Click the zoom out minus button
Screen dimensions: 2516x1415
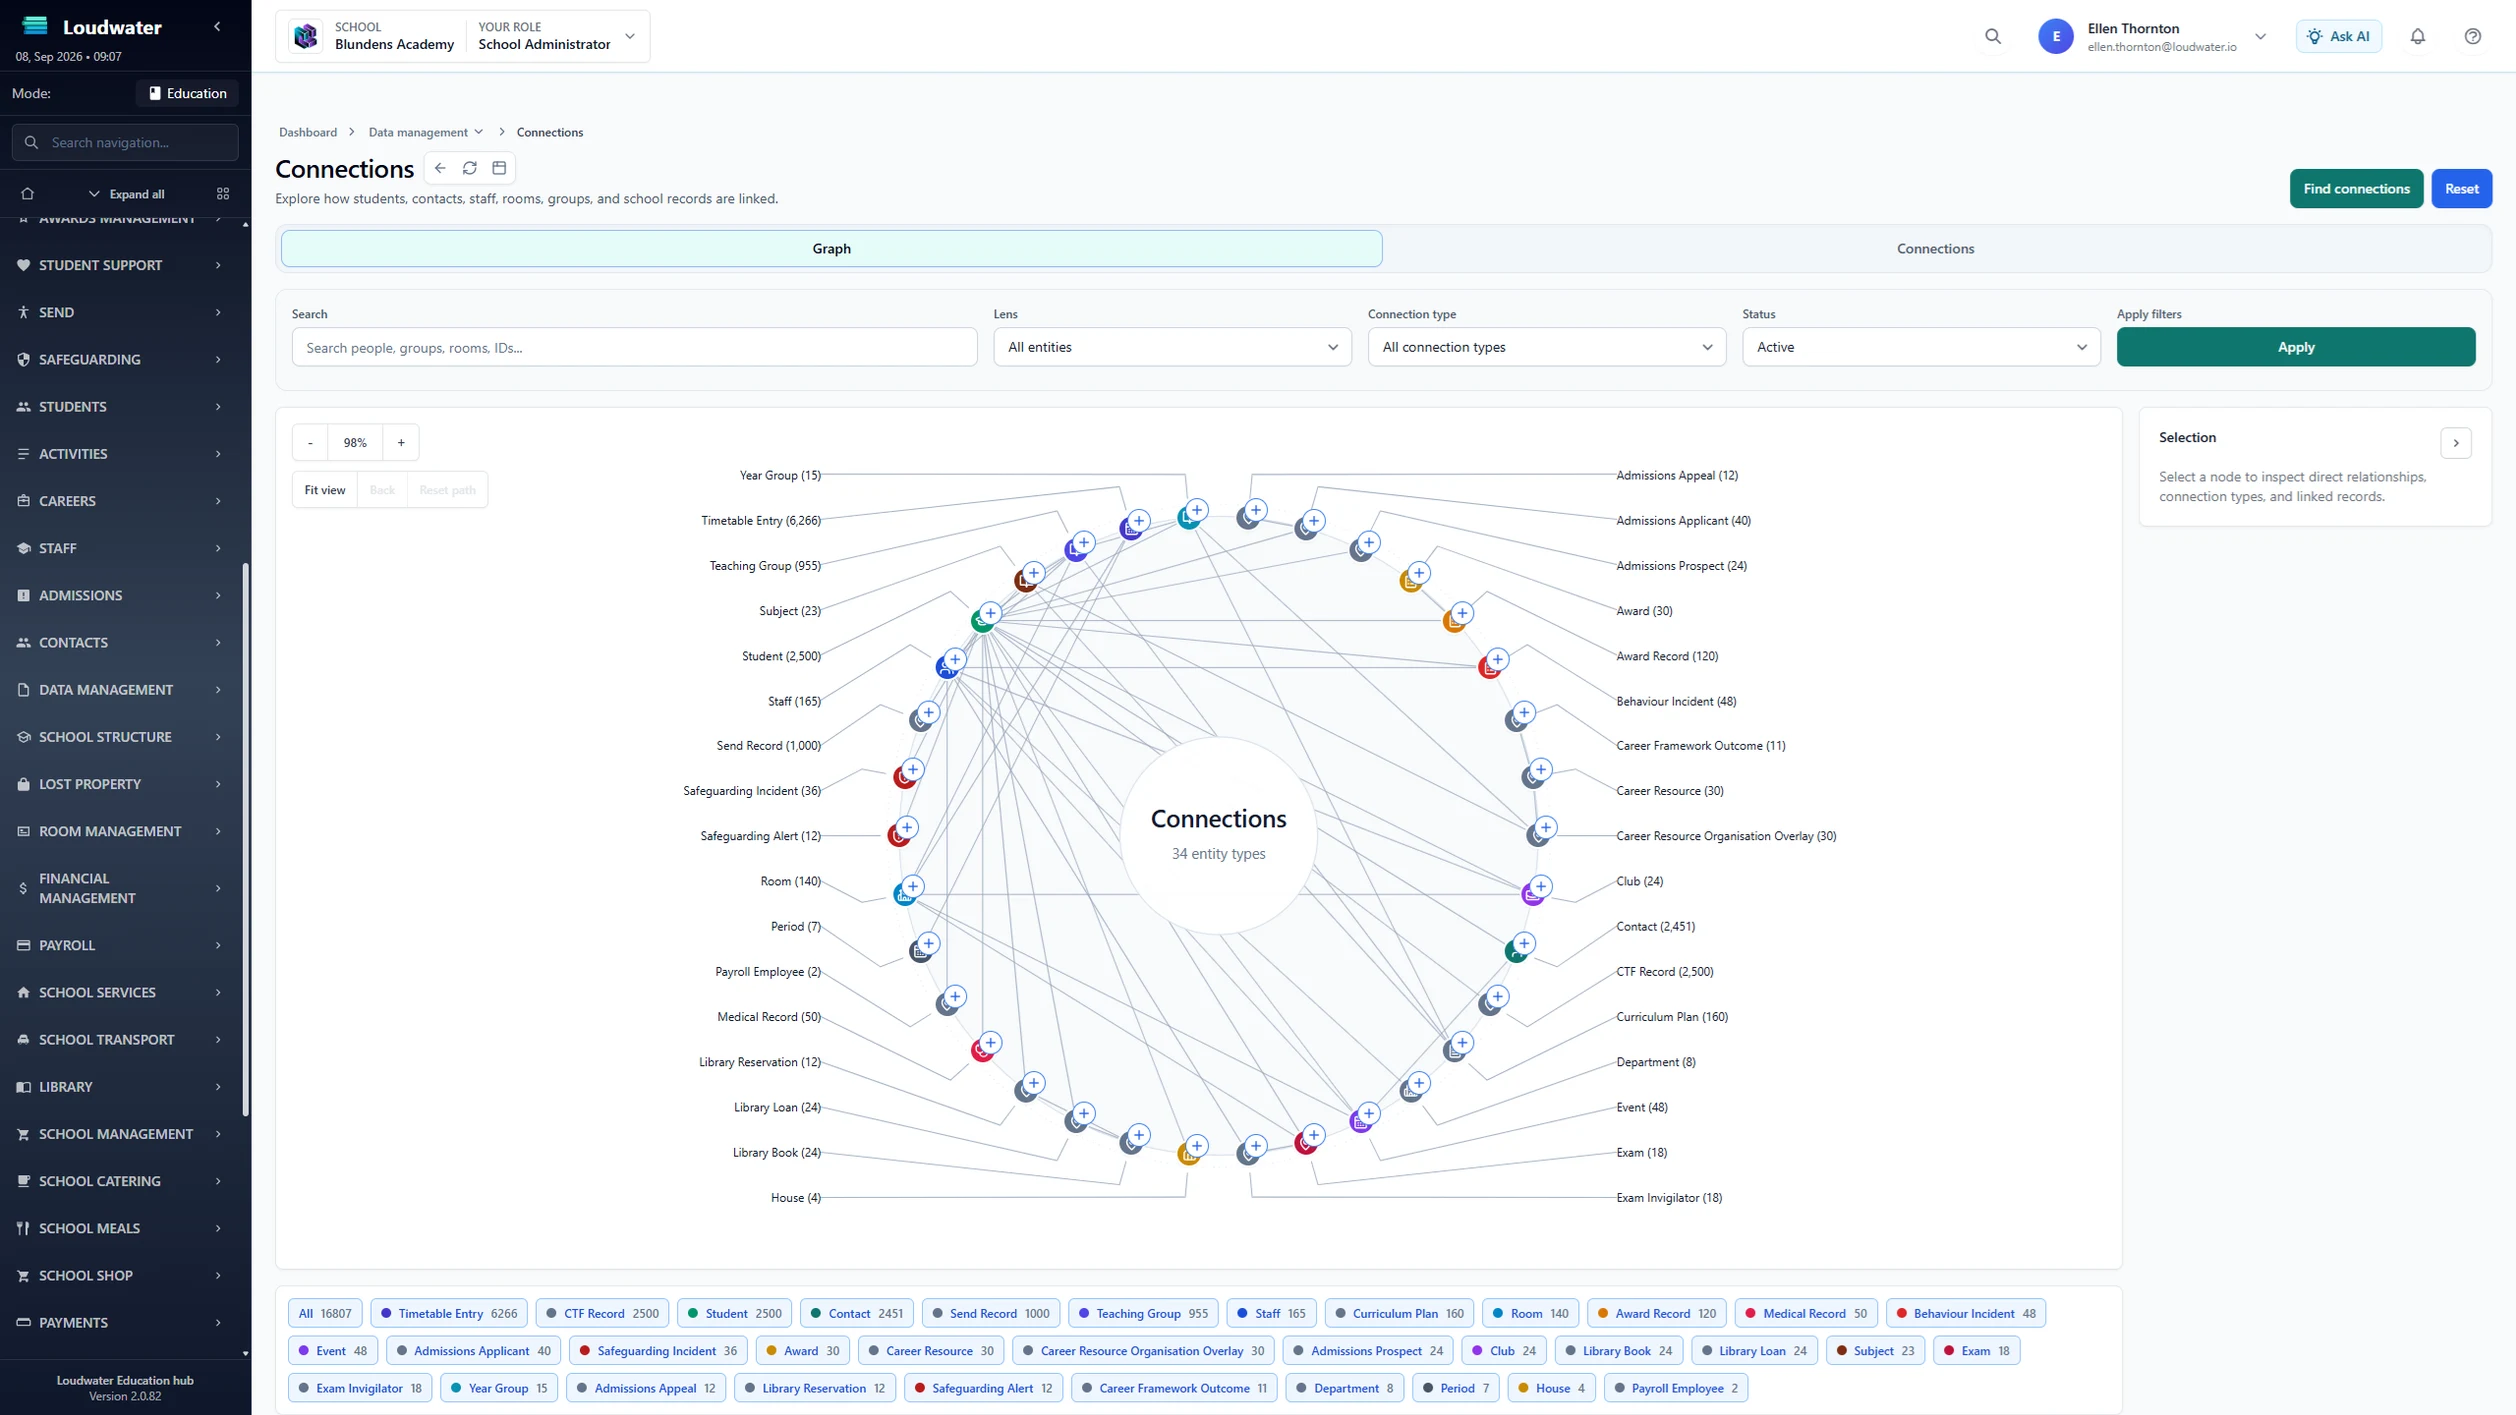(x=310, y=442)
